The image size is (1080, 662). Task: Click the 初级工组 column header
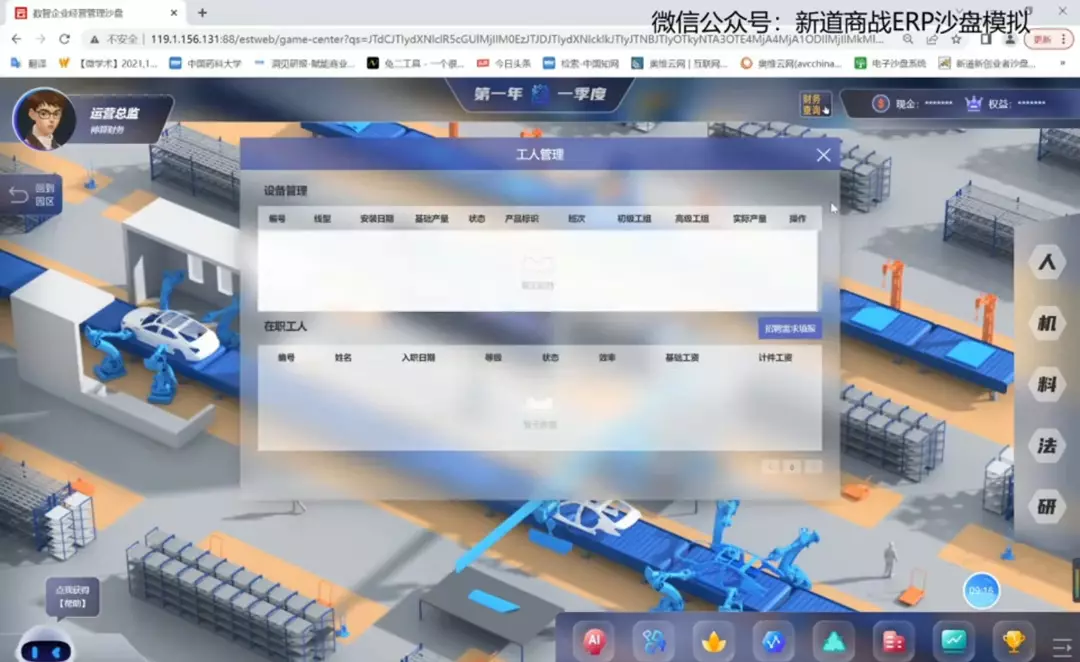pos(634,218)
